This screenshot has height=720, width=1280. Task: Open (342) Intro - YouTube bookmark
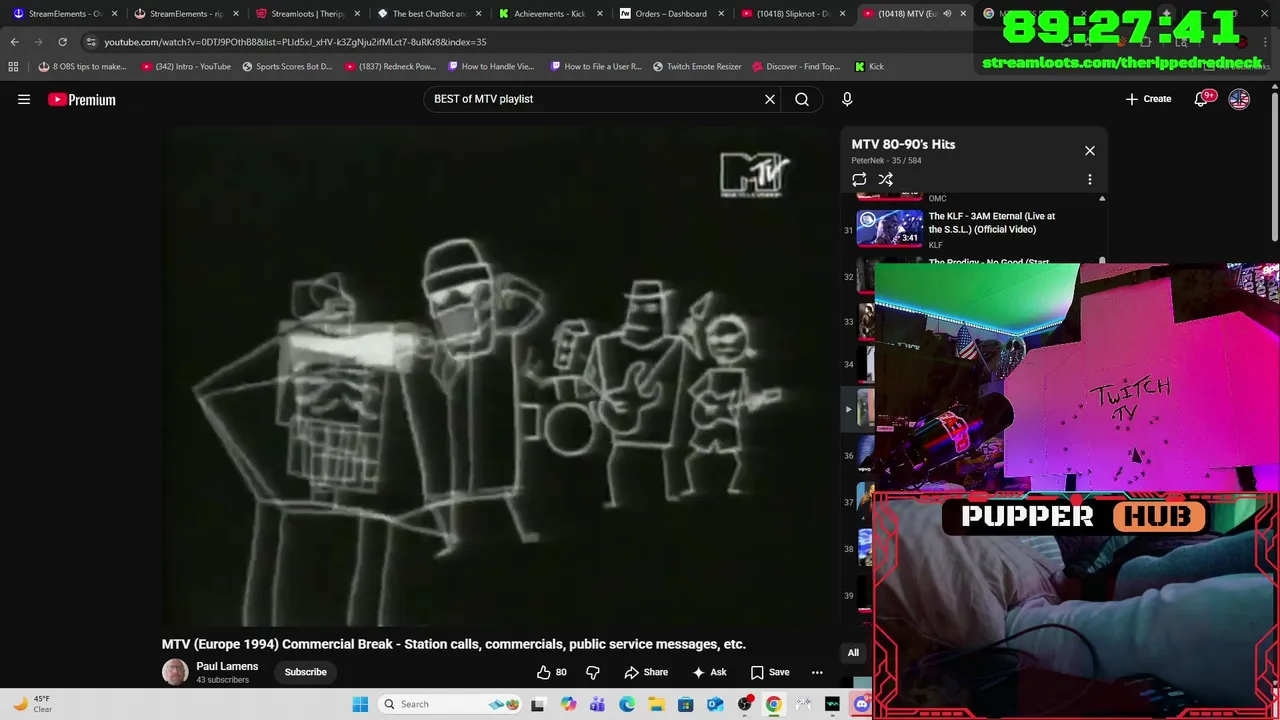click(186, 66)
